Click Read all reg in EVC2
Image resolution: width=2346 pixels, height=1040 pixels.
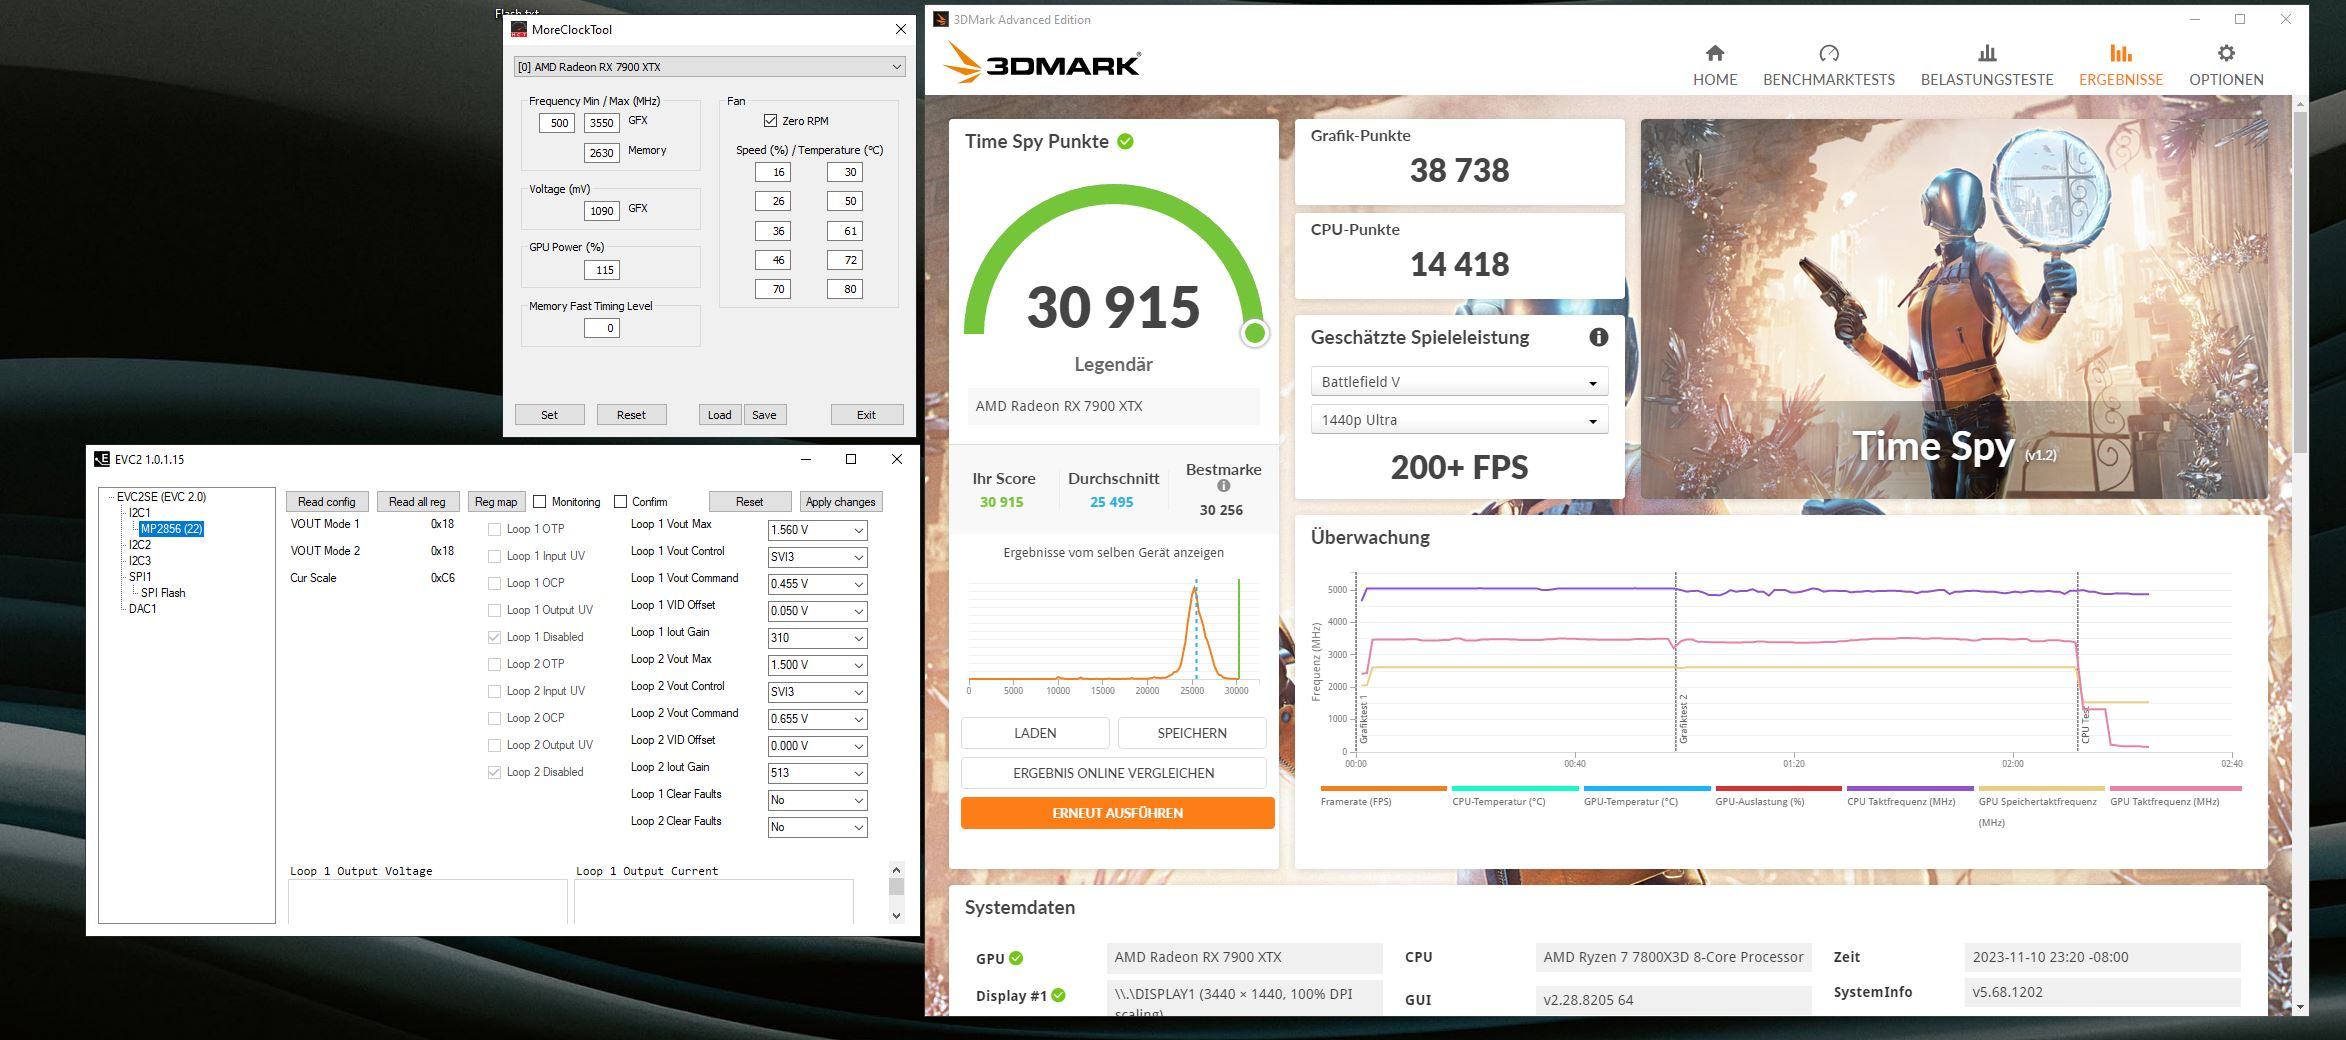[417, 502]
